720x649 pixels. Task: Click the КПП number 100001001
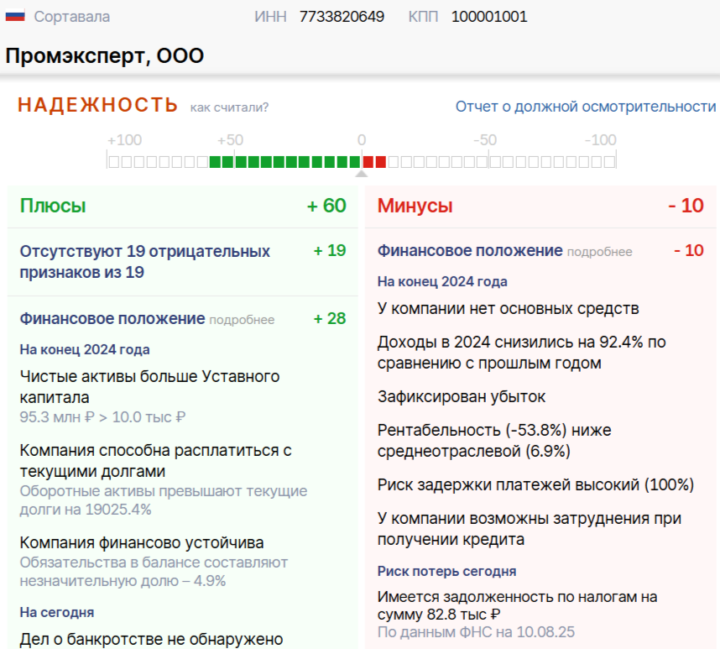[489, 17]
